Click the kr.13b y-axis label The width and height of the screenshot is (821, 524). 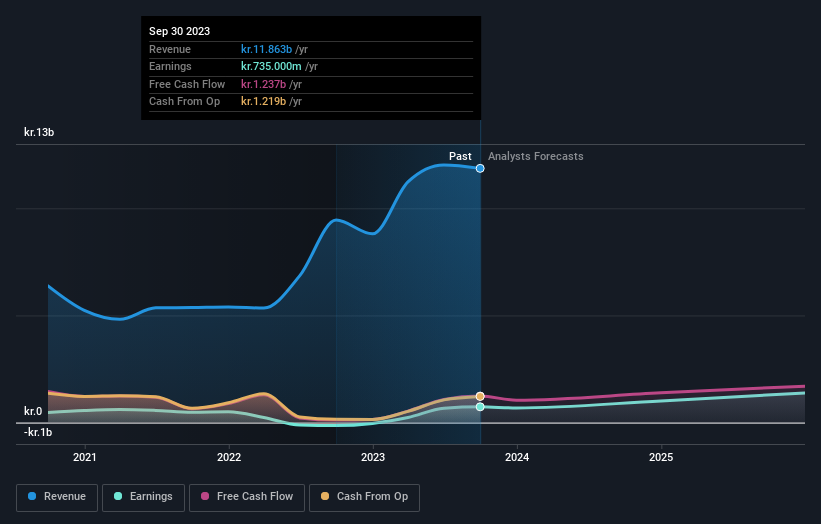pos(39,132)
